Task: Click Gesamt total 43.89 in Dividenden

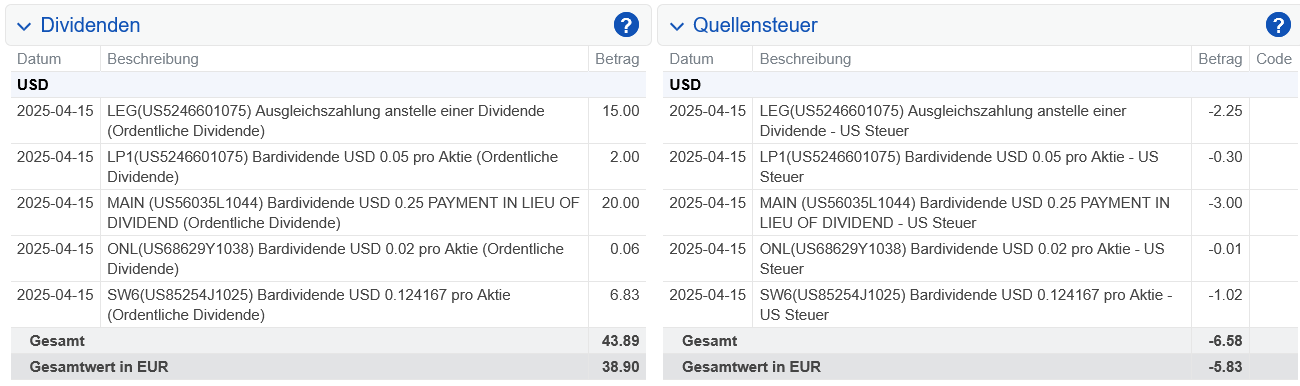Action: tap(621, 341)
